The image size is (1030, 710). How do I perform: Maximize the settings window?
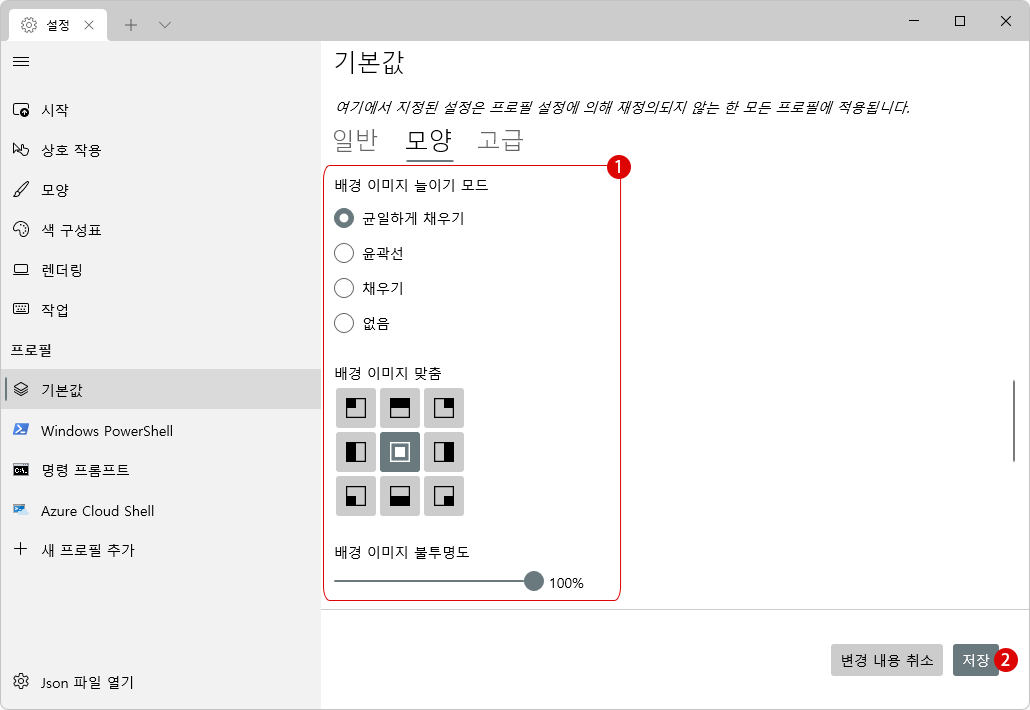960,21
